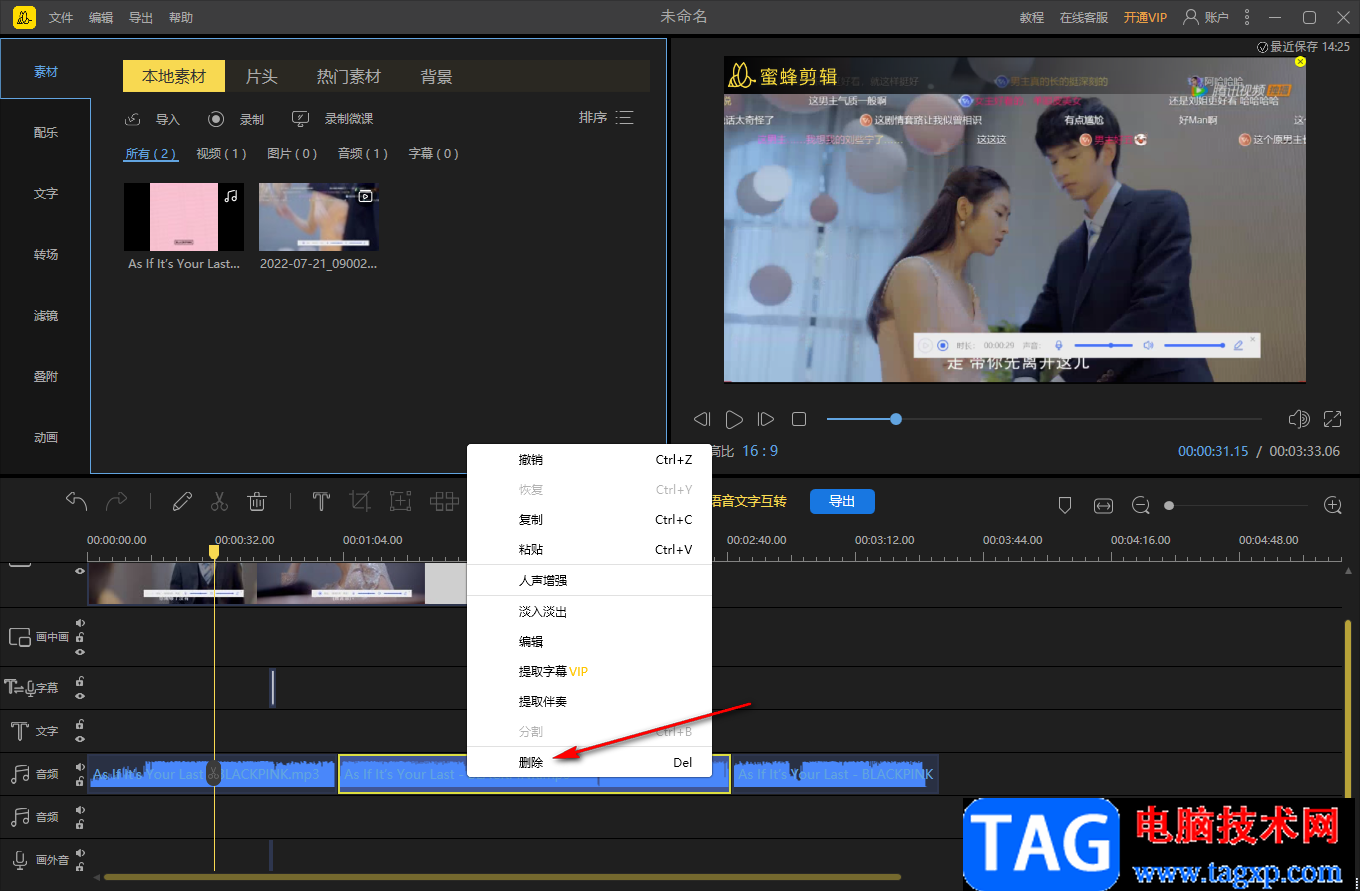
Task: Click the preview playback progress slider handle
Action: coord(896,419)
